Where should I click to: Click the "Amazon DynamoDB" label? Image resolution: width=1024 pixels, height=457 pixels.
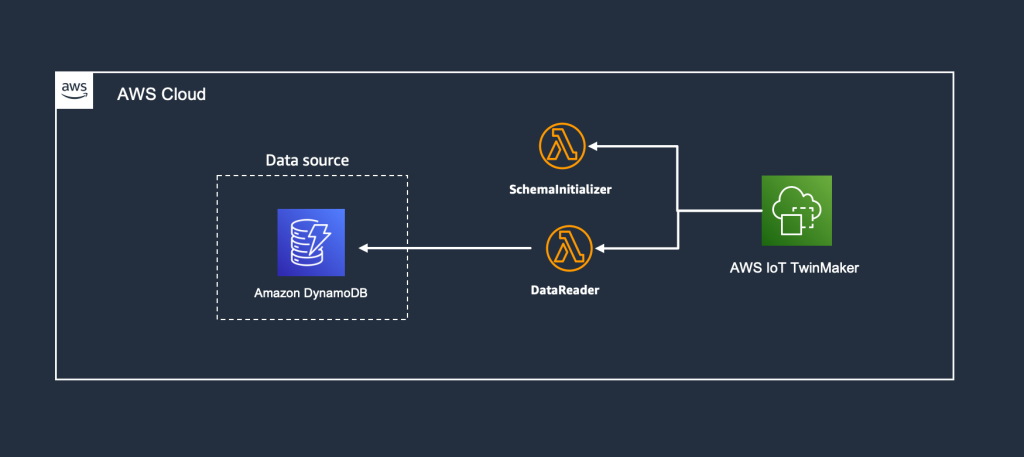pos(311,293)
